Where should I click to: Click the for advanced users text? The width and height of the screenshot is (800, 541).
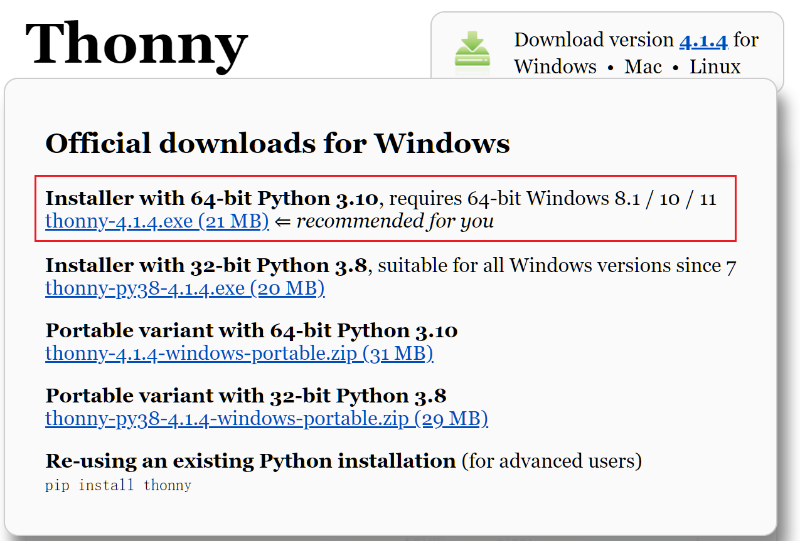(x=552, y=461)
